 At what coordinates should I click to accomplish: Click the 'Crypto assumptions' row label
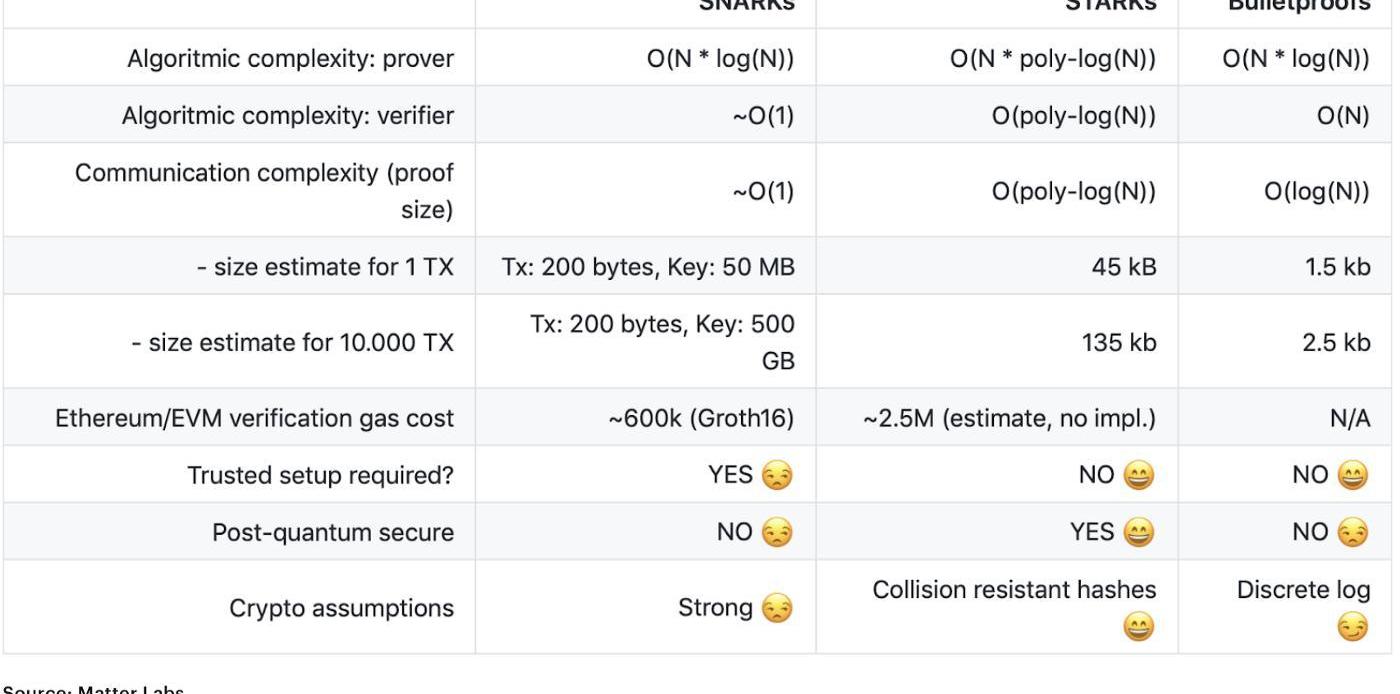click(341, 608)
